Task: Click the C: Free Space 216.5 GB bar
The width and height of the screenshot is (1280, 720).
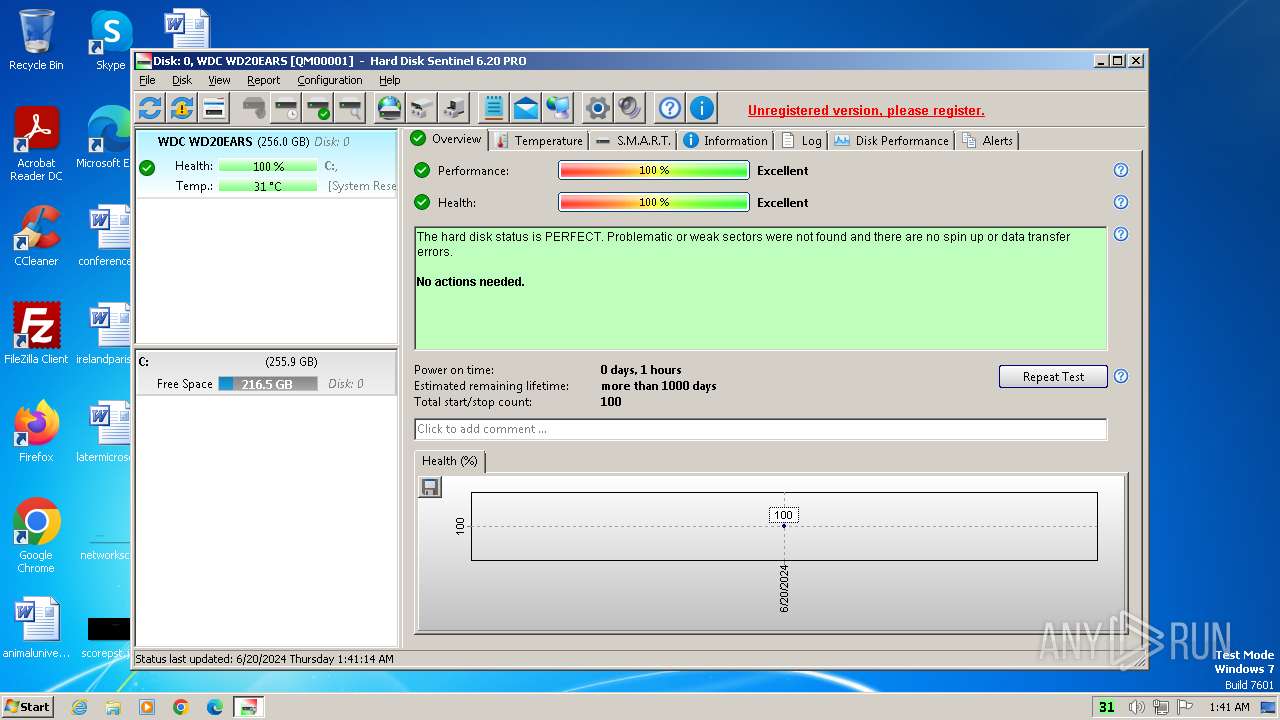Action: click(x=268, y=384)
